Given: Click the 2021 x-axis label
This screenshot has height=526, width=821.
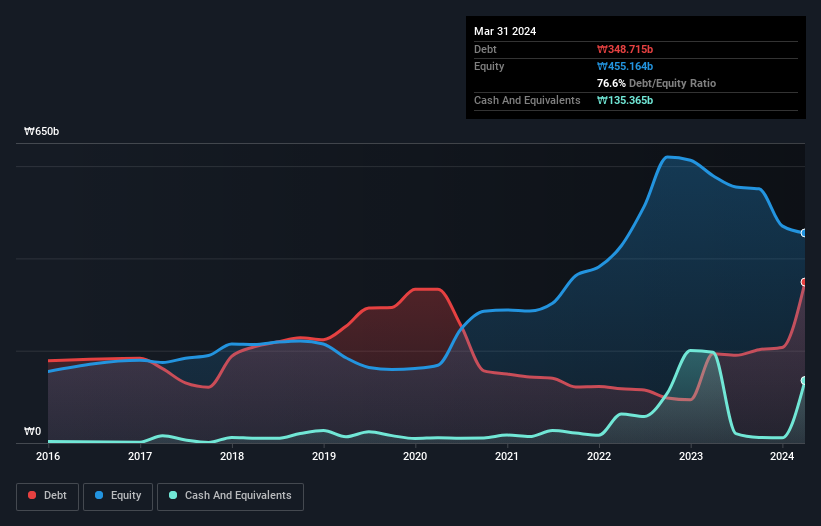Looking at the screenshot, I should [x=507, y=456].
